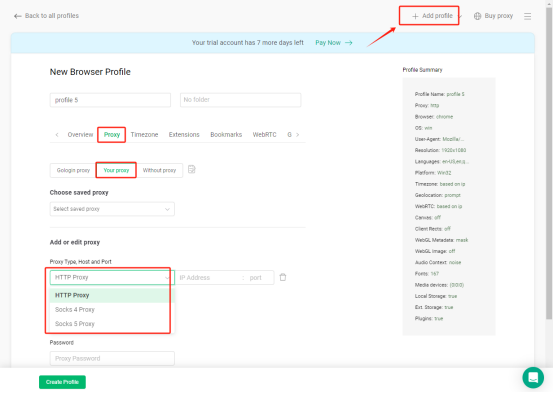Click the Buy proxy button
Image resolution: width=554 pixels, height=393 pixels.
click(493, 16)
